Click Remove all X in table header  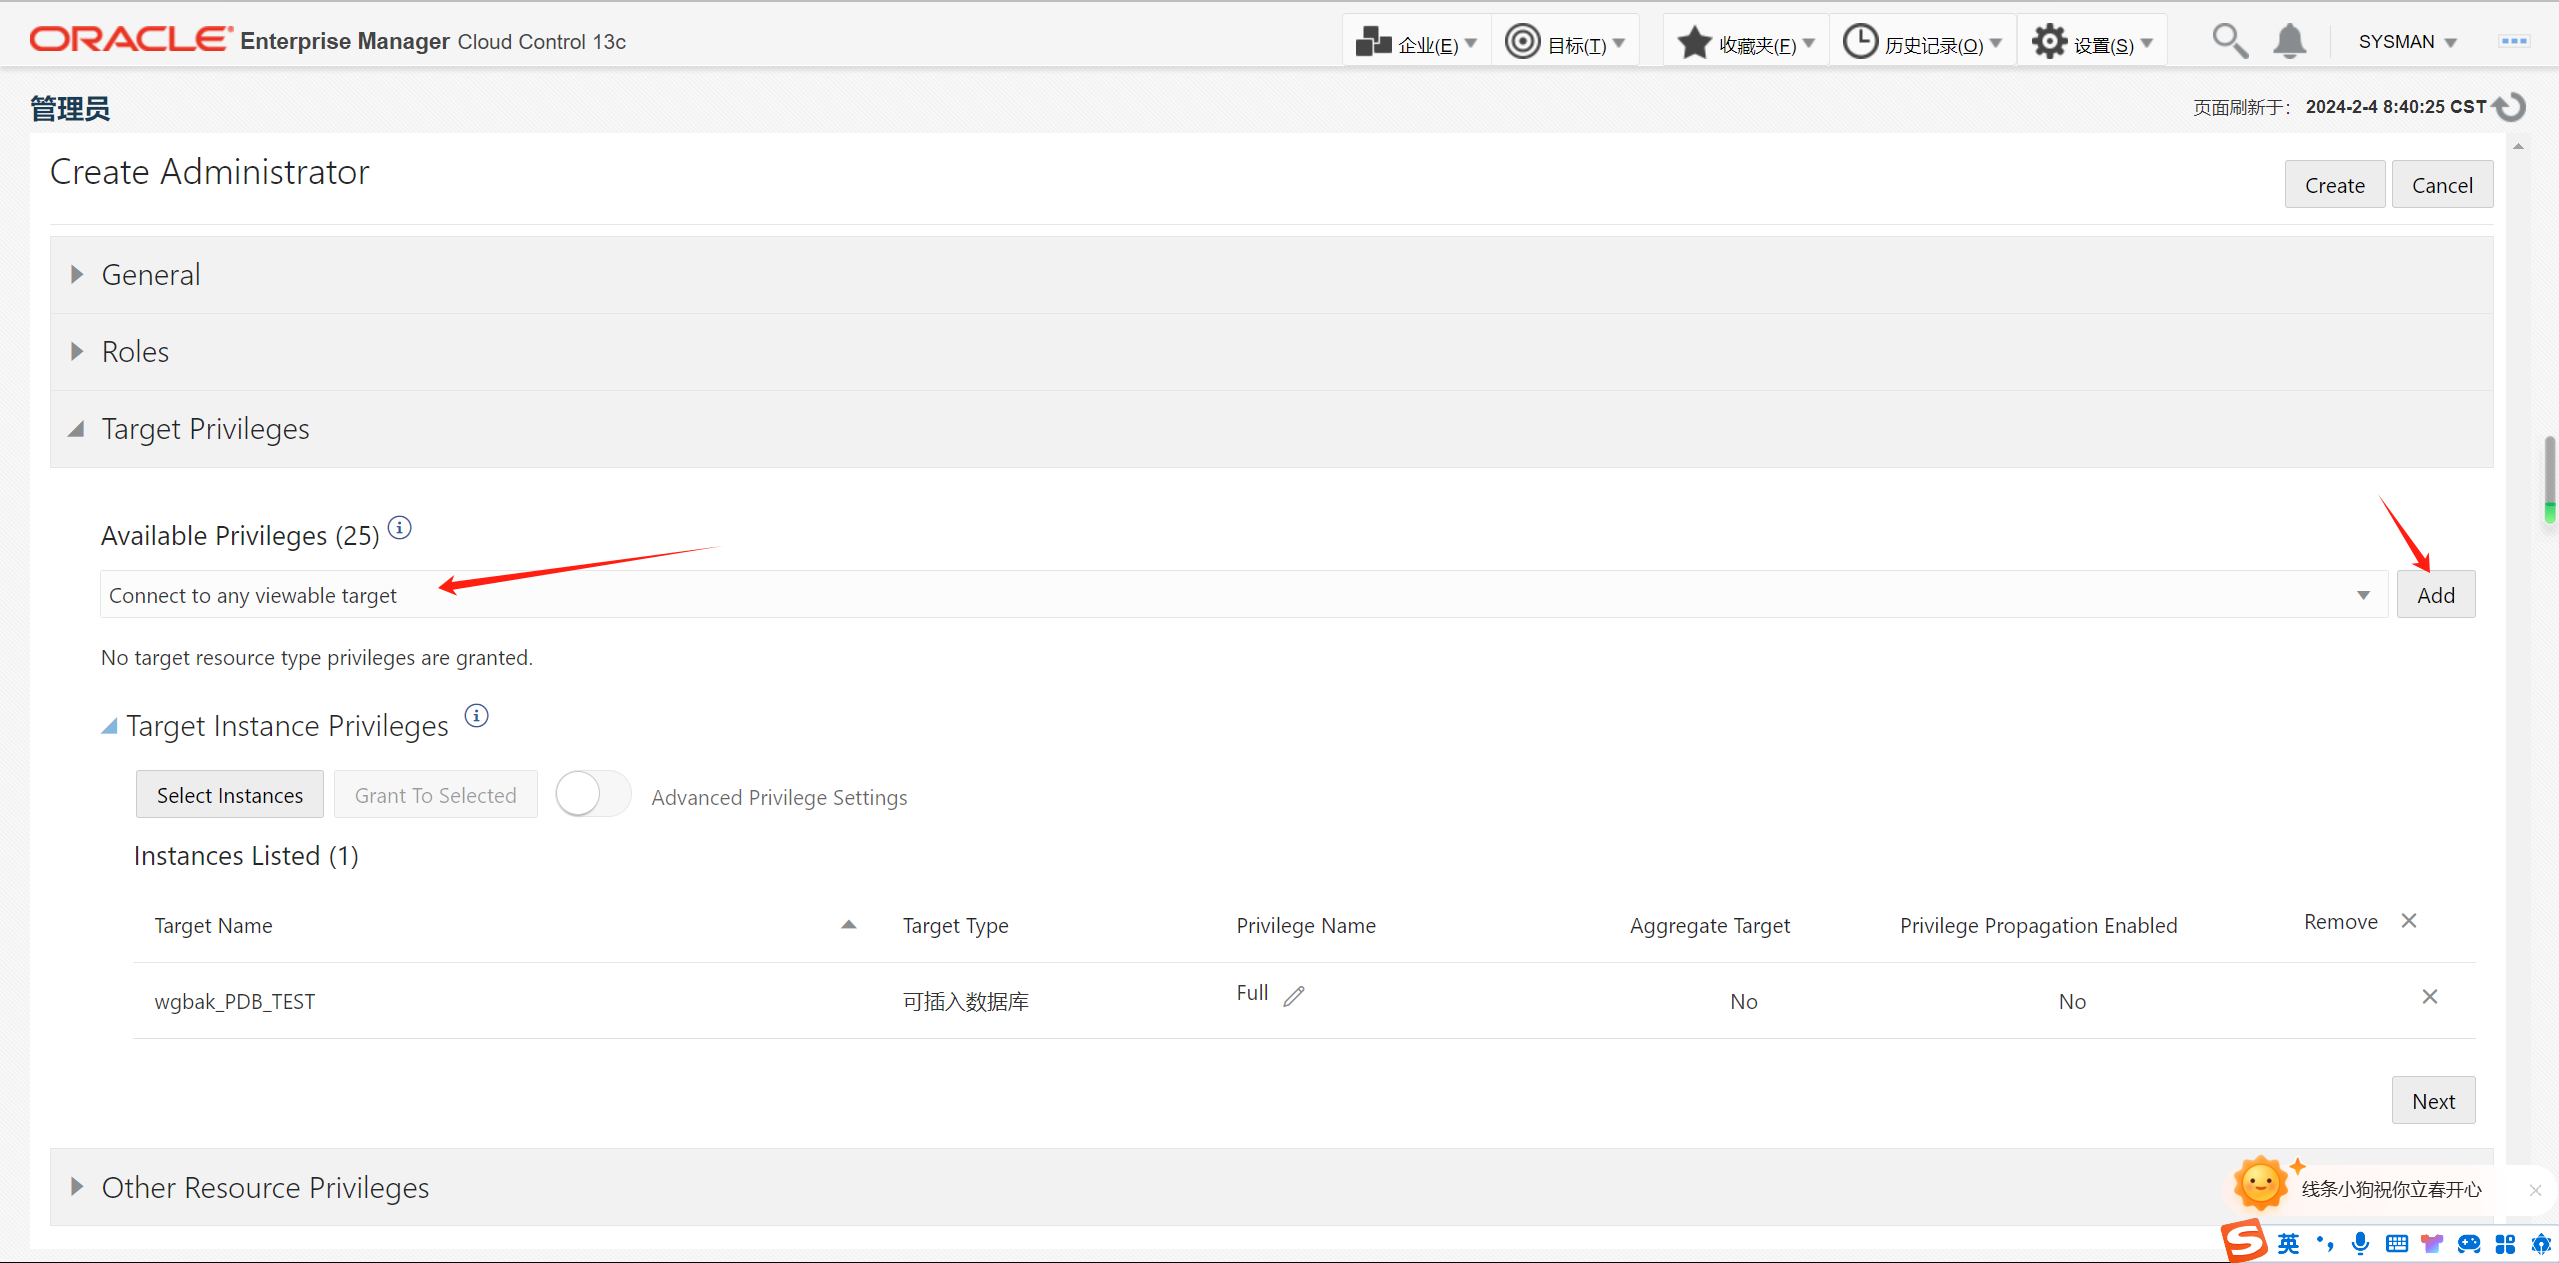tap(2409, 921)
